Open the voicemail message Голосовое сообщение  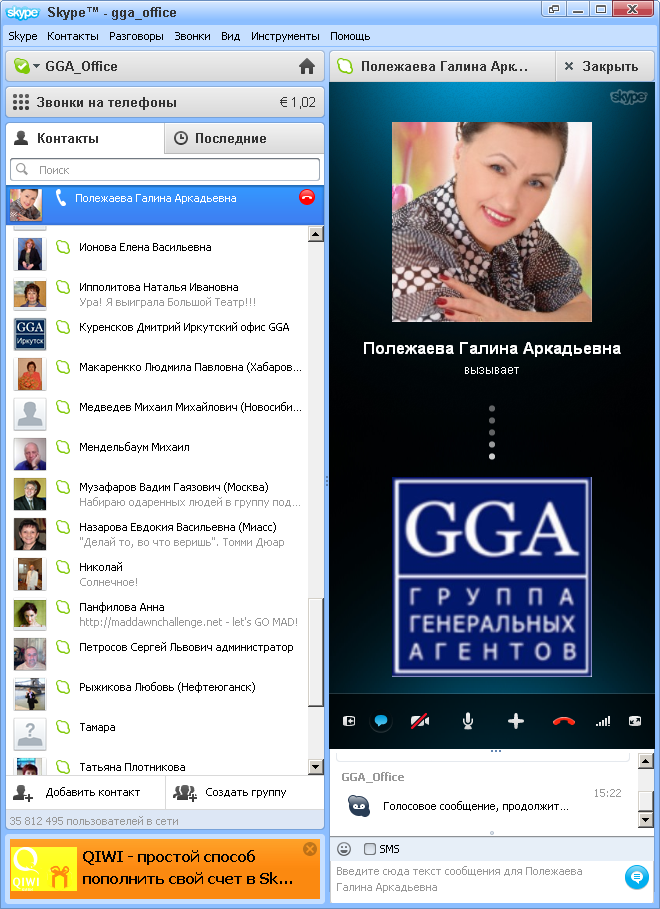pyautogui.click(x=476, y=806)
